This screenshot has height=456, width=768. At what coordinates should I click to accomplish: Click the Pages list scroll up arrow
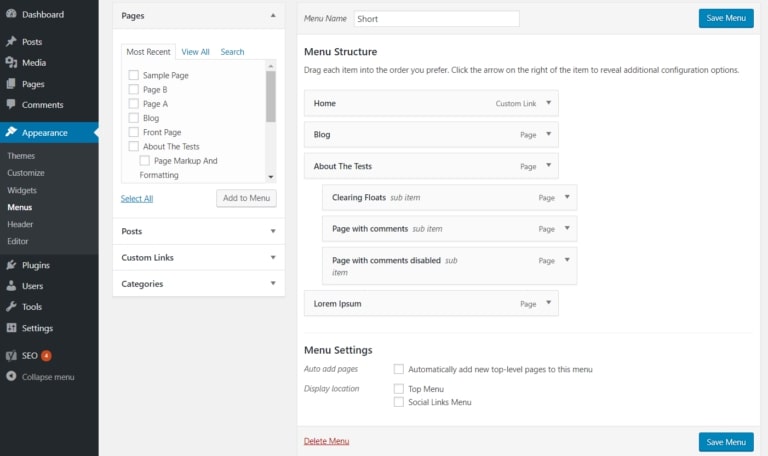click(x=271, y=66)
